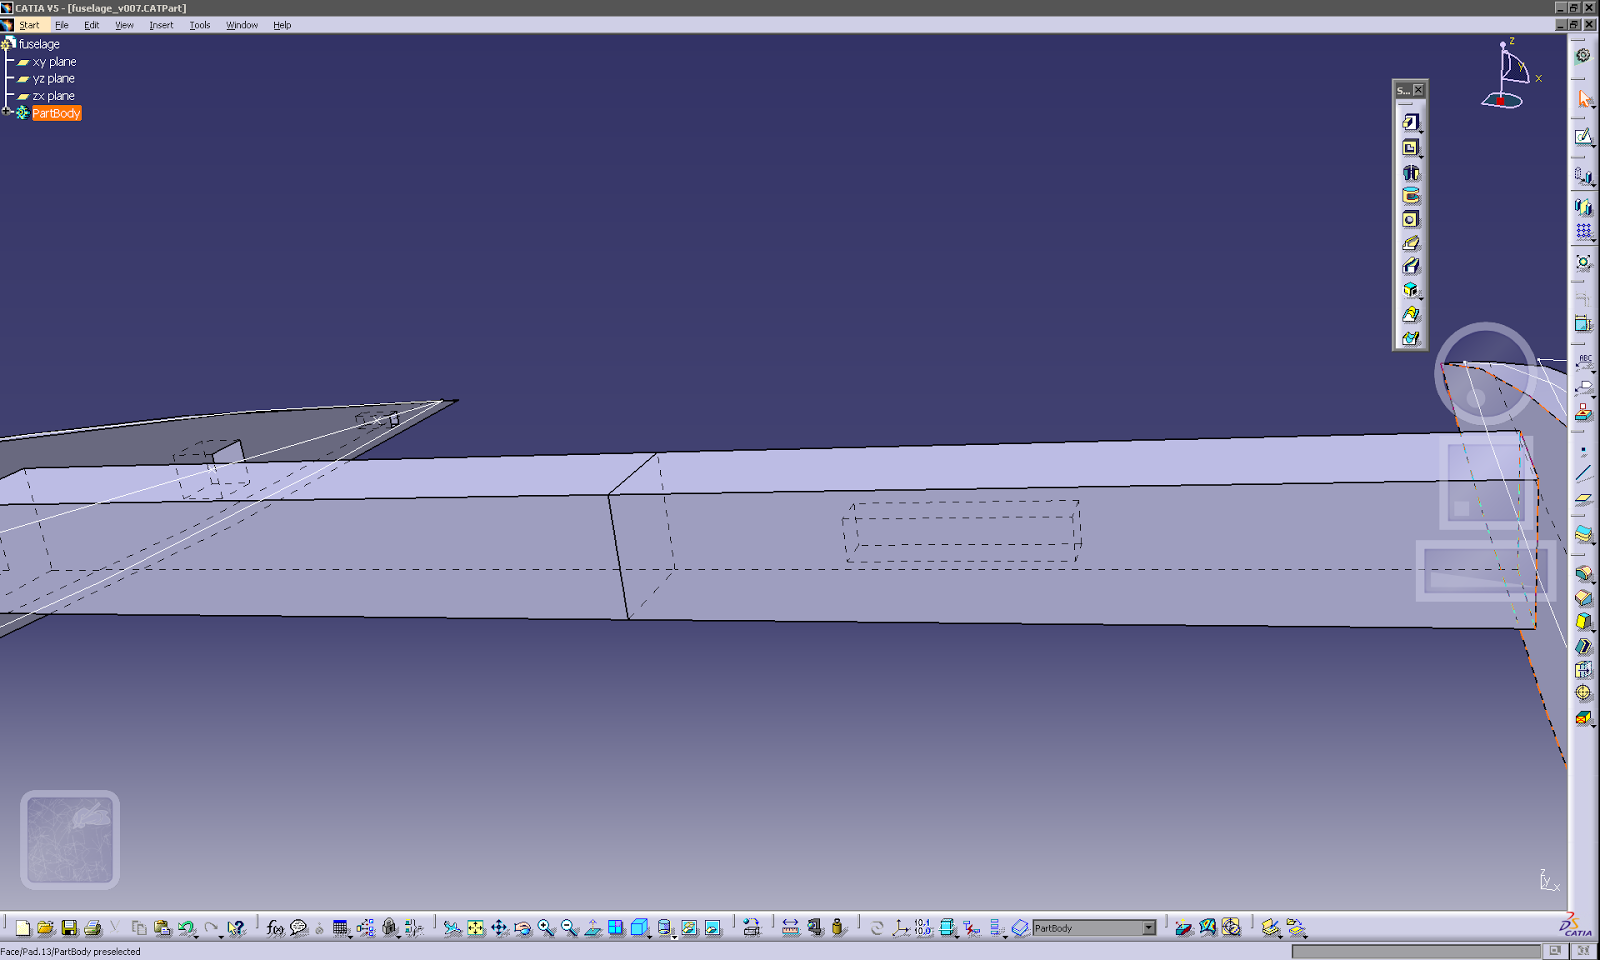This screenshot has width=1600, height=960.
Task: Select Groove tool in floating toolbar
Action: [x=1410, y=196]
